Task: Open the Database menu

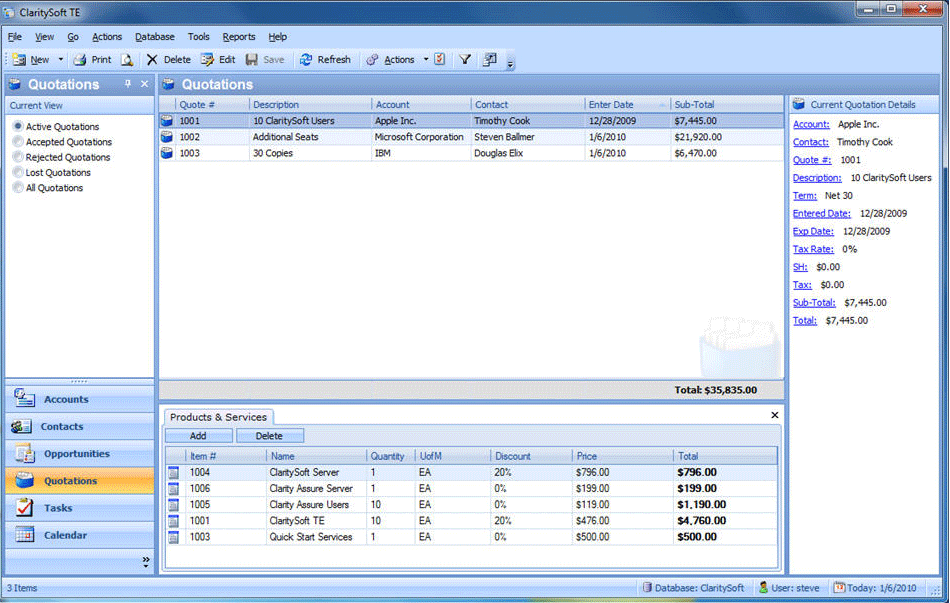Action: (x=154, y=37)
